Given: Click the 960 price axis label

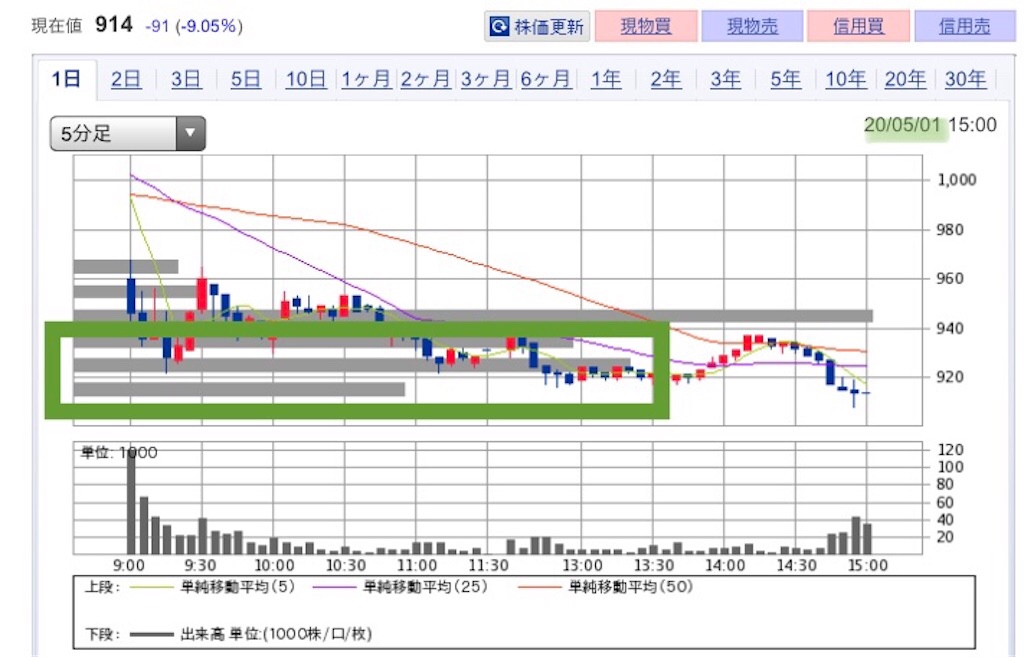Looking at the screenshot, I should coord(950,279).
